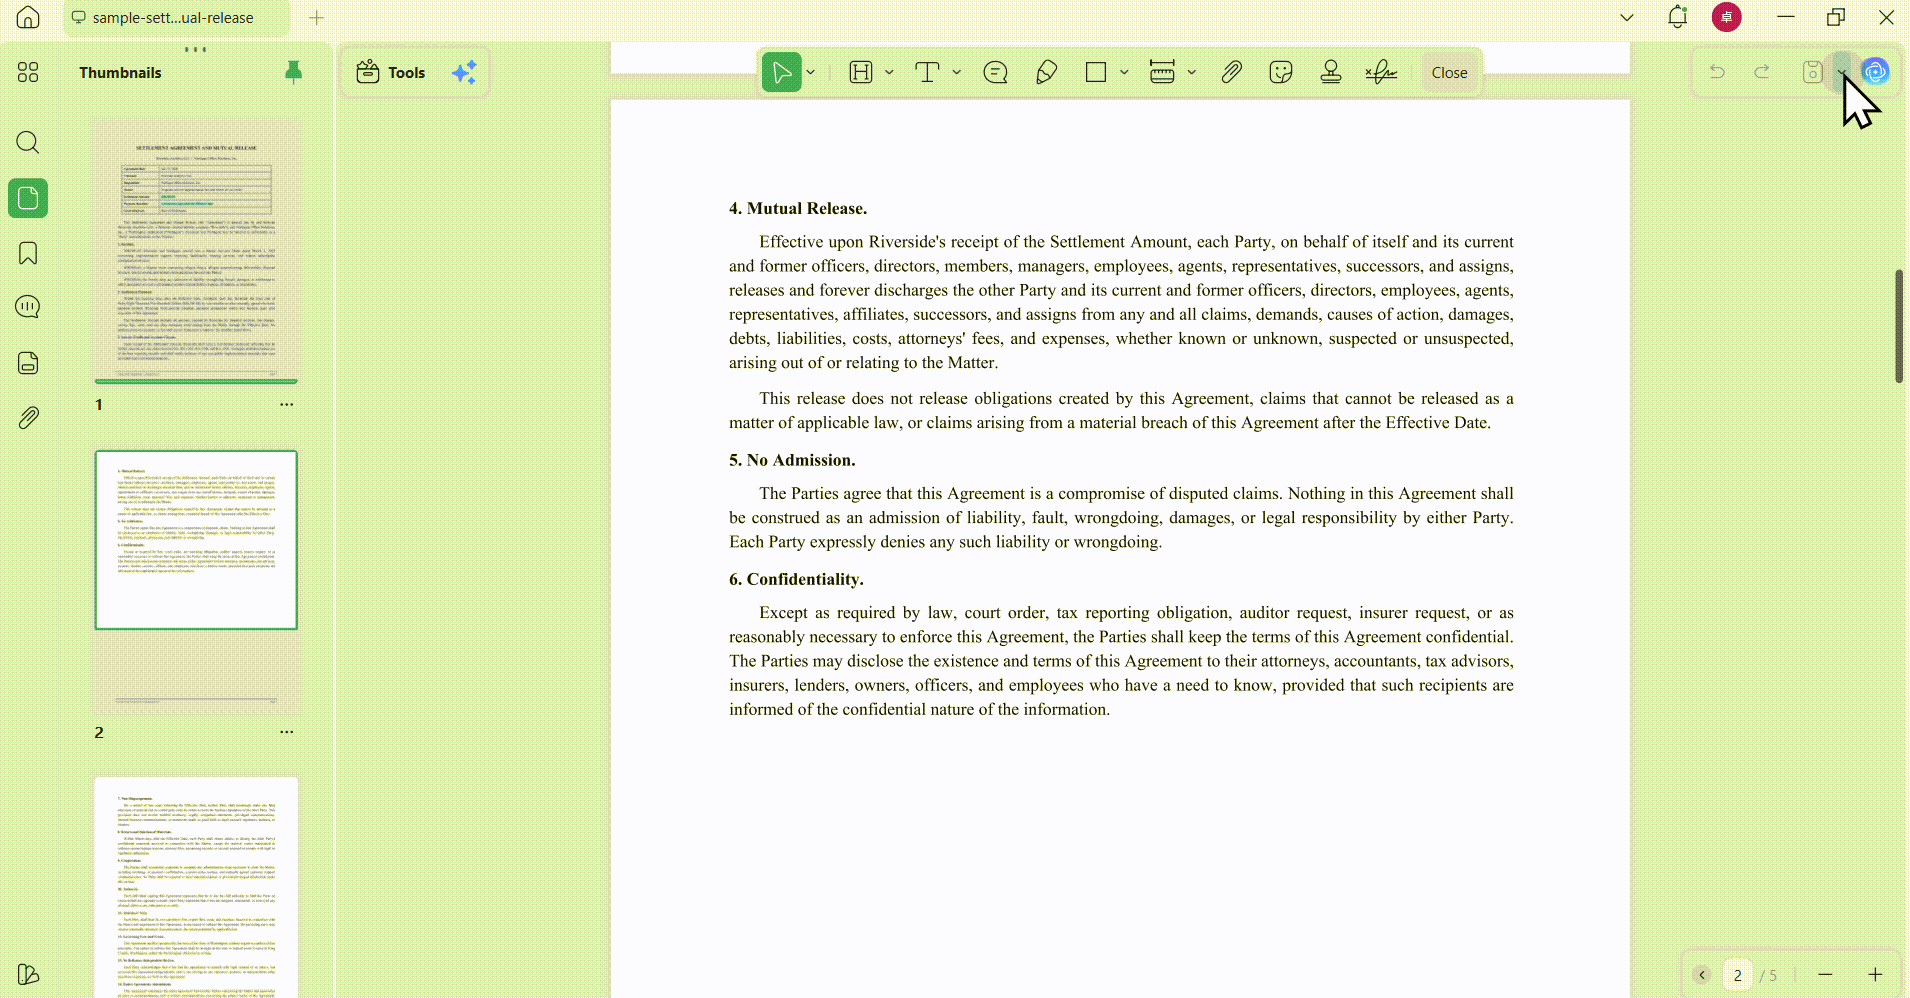Viewport: 1910px width, 998px height.
Task: Select the sticky note comment tool
Action: 995,72
